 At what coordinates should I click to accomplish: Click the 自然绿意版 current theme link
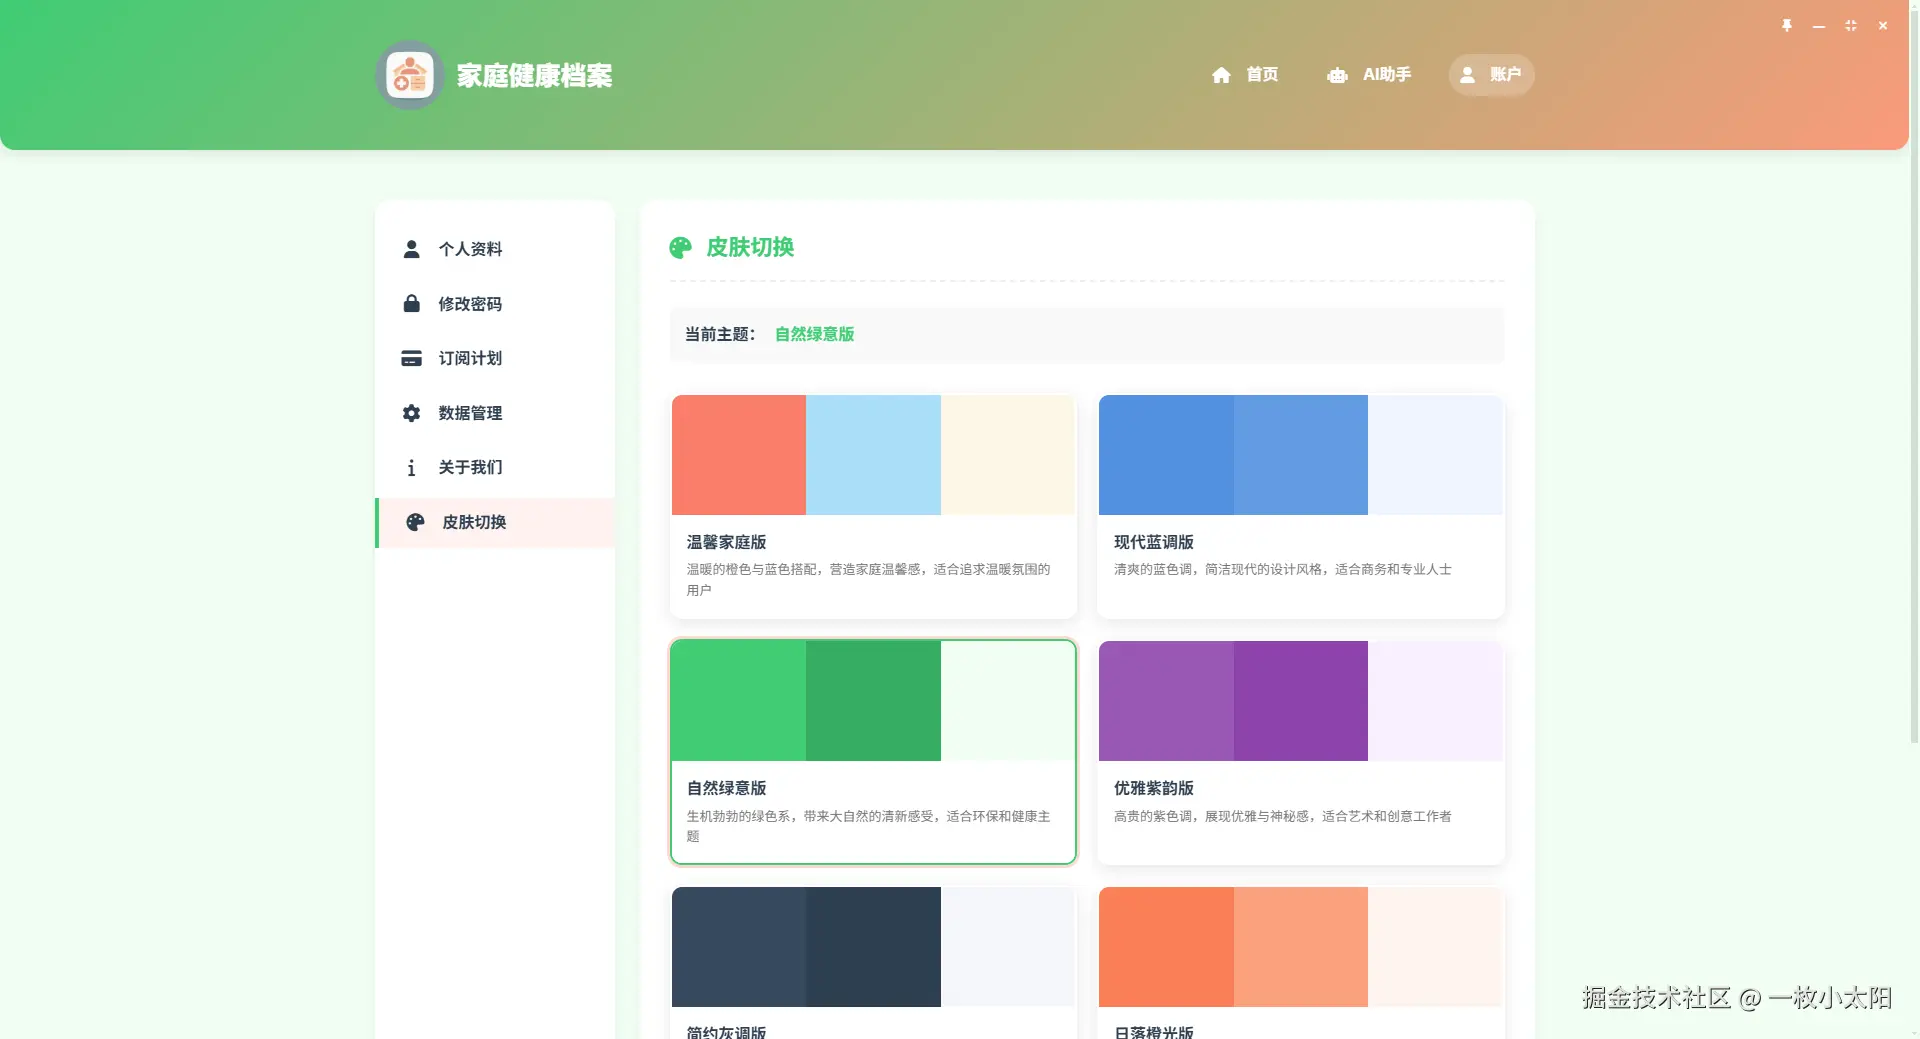tap(813, 334)
